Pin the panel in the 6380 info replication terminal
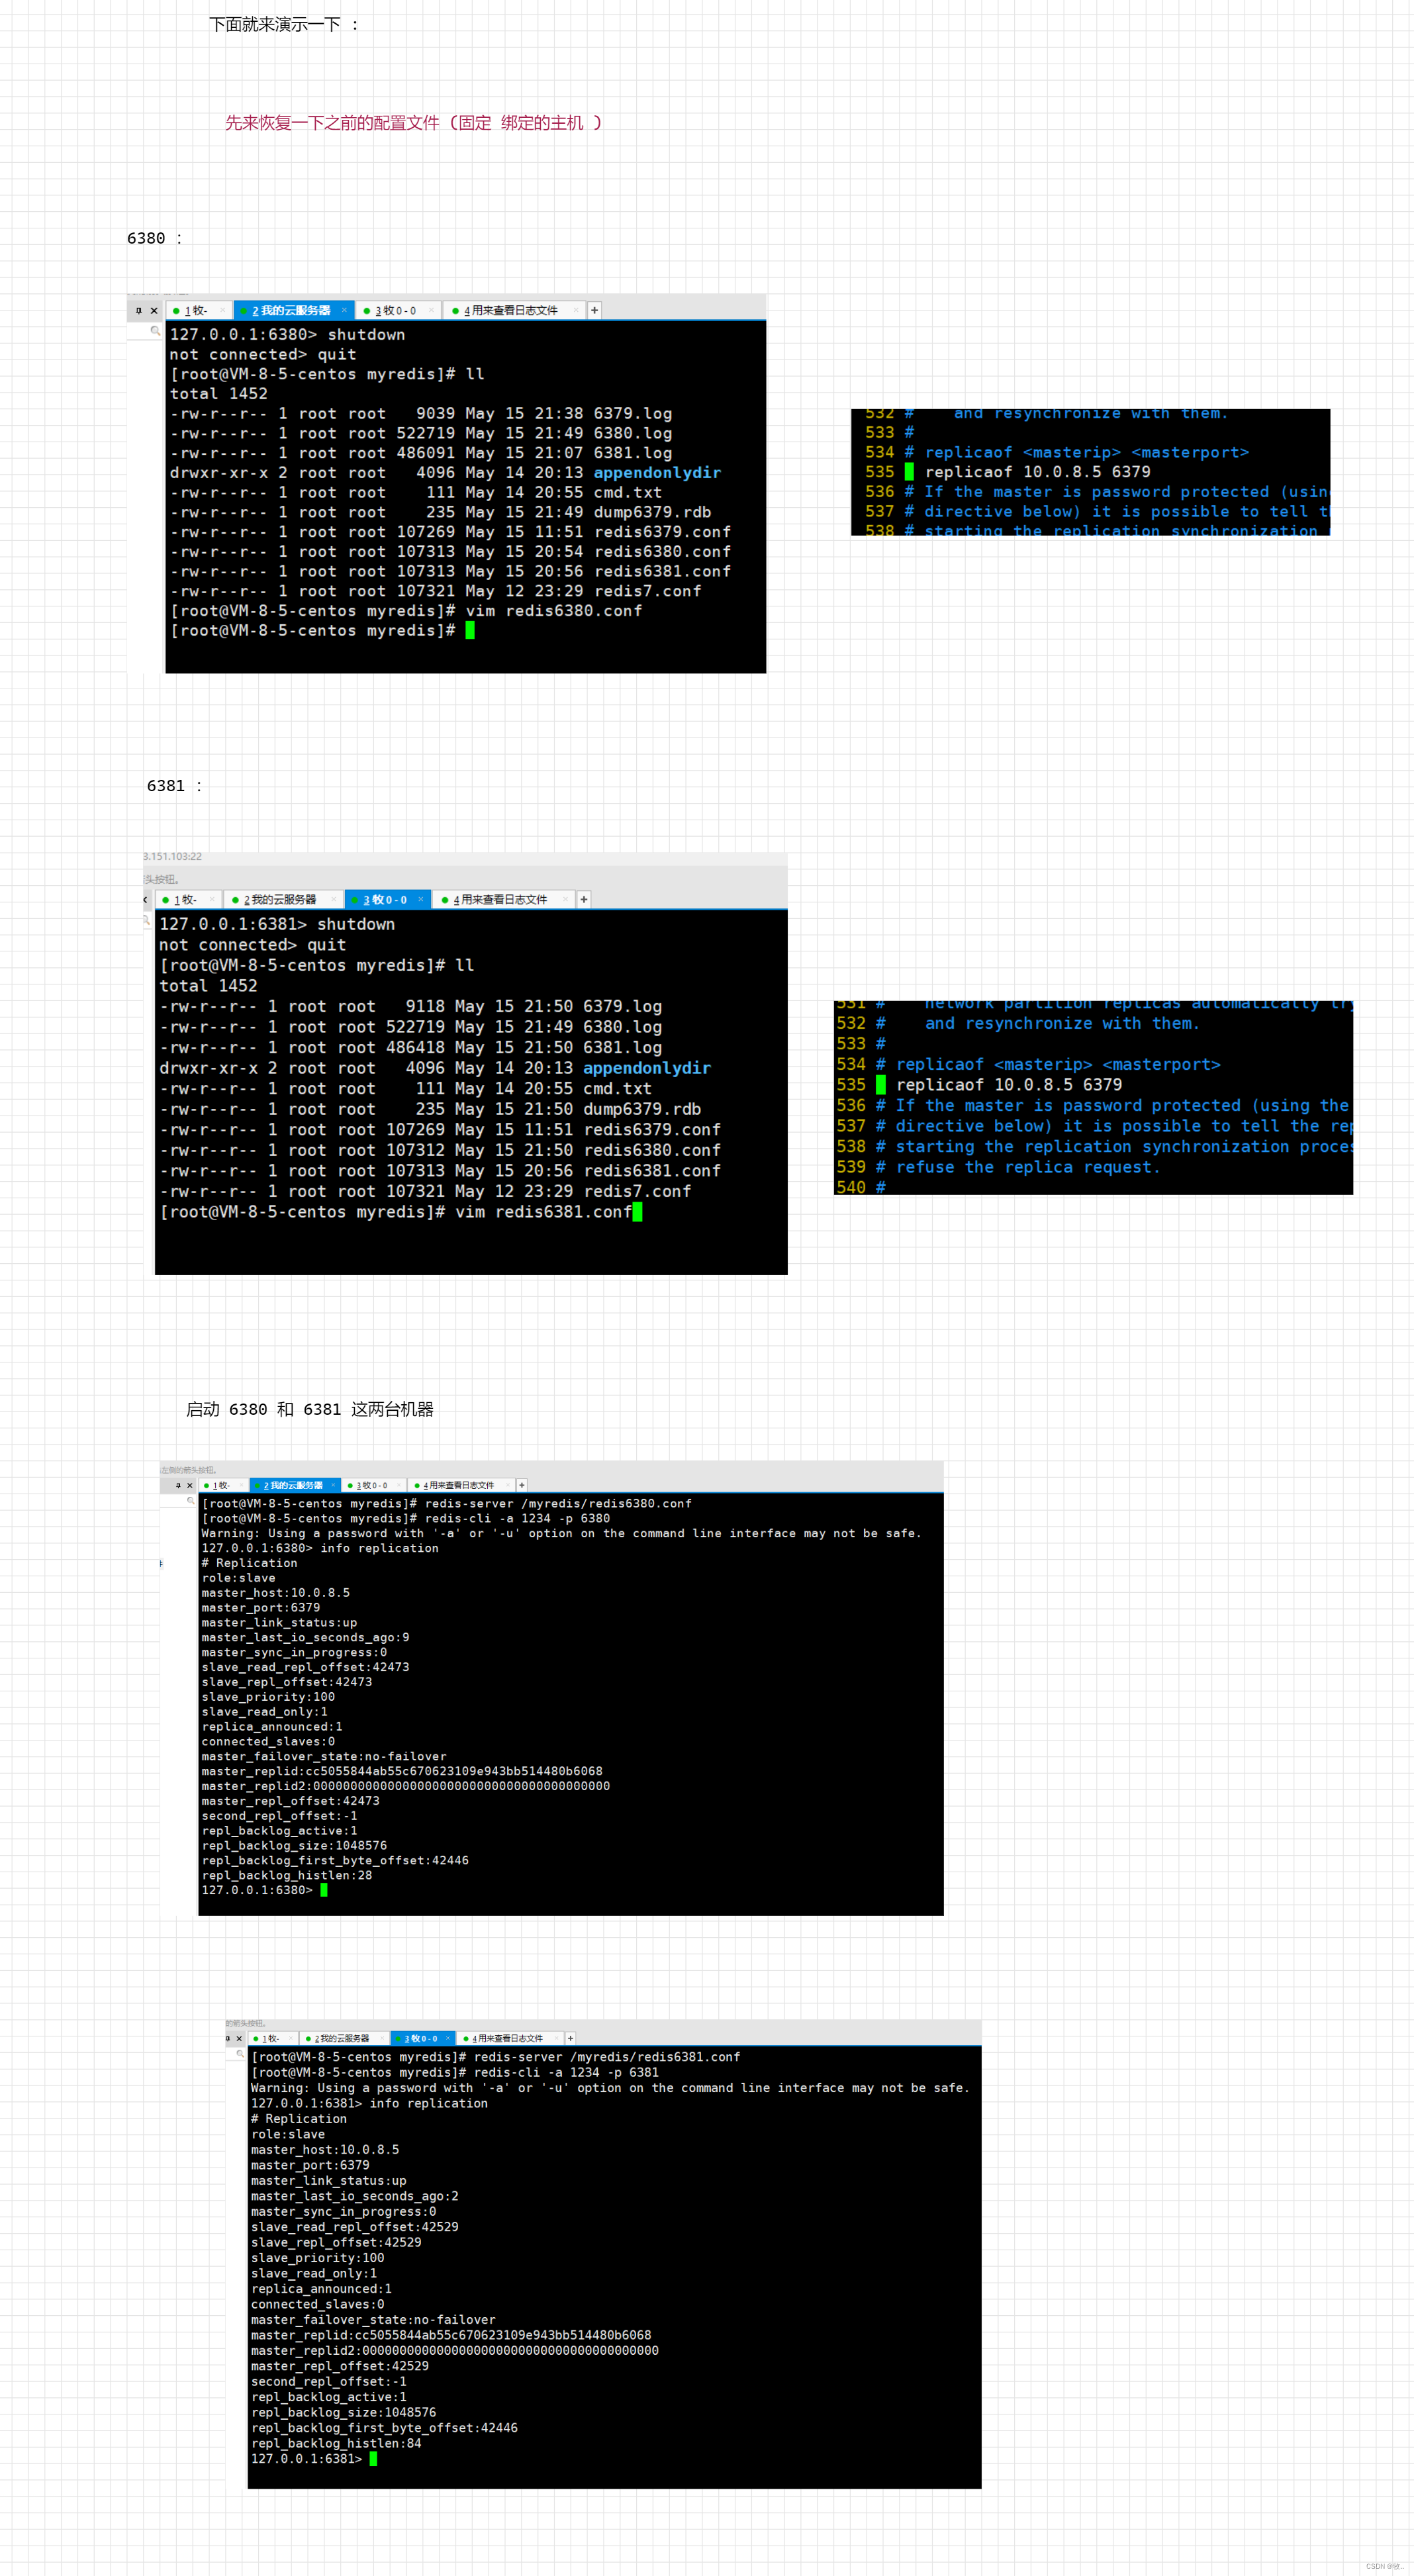Image resolution: width=1414 pixels, height=2576 pixels. click(178, 1486)
